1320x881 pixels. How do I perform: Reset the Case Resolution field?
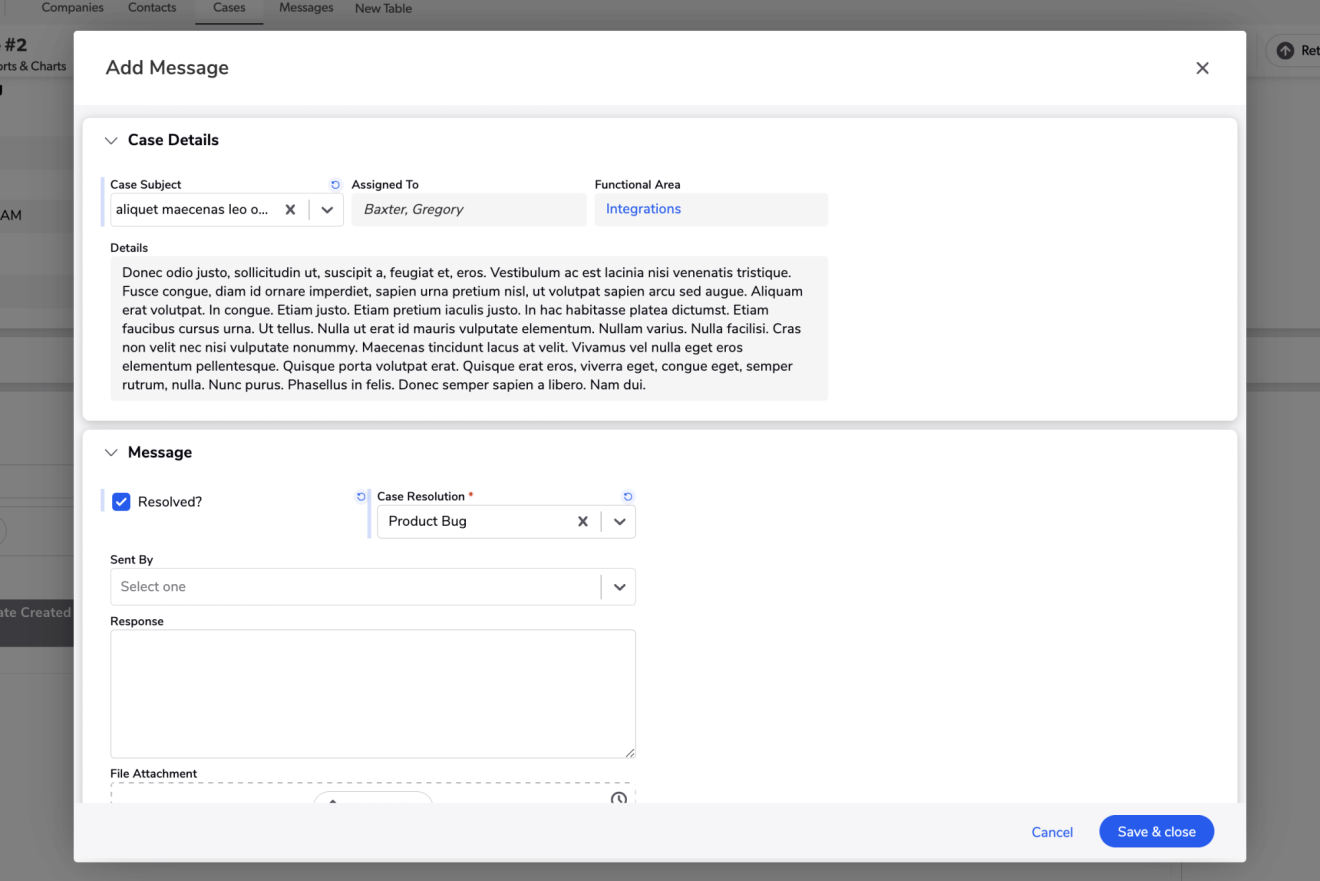[x=628, y=497]
